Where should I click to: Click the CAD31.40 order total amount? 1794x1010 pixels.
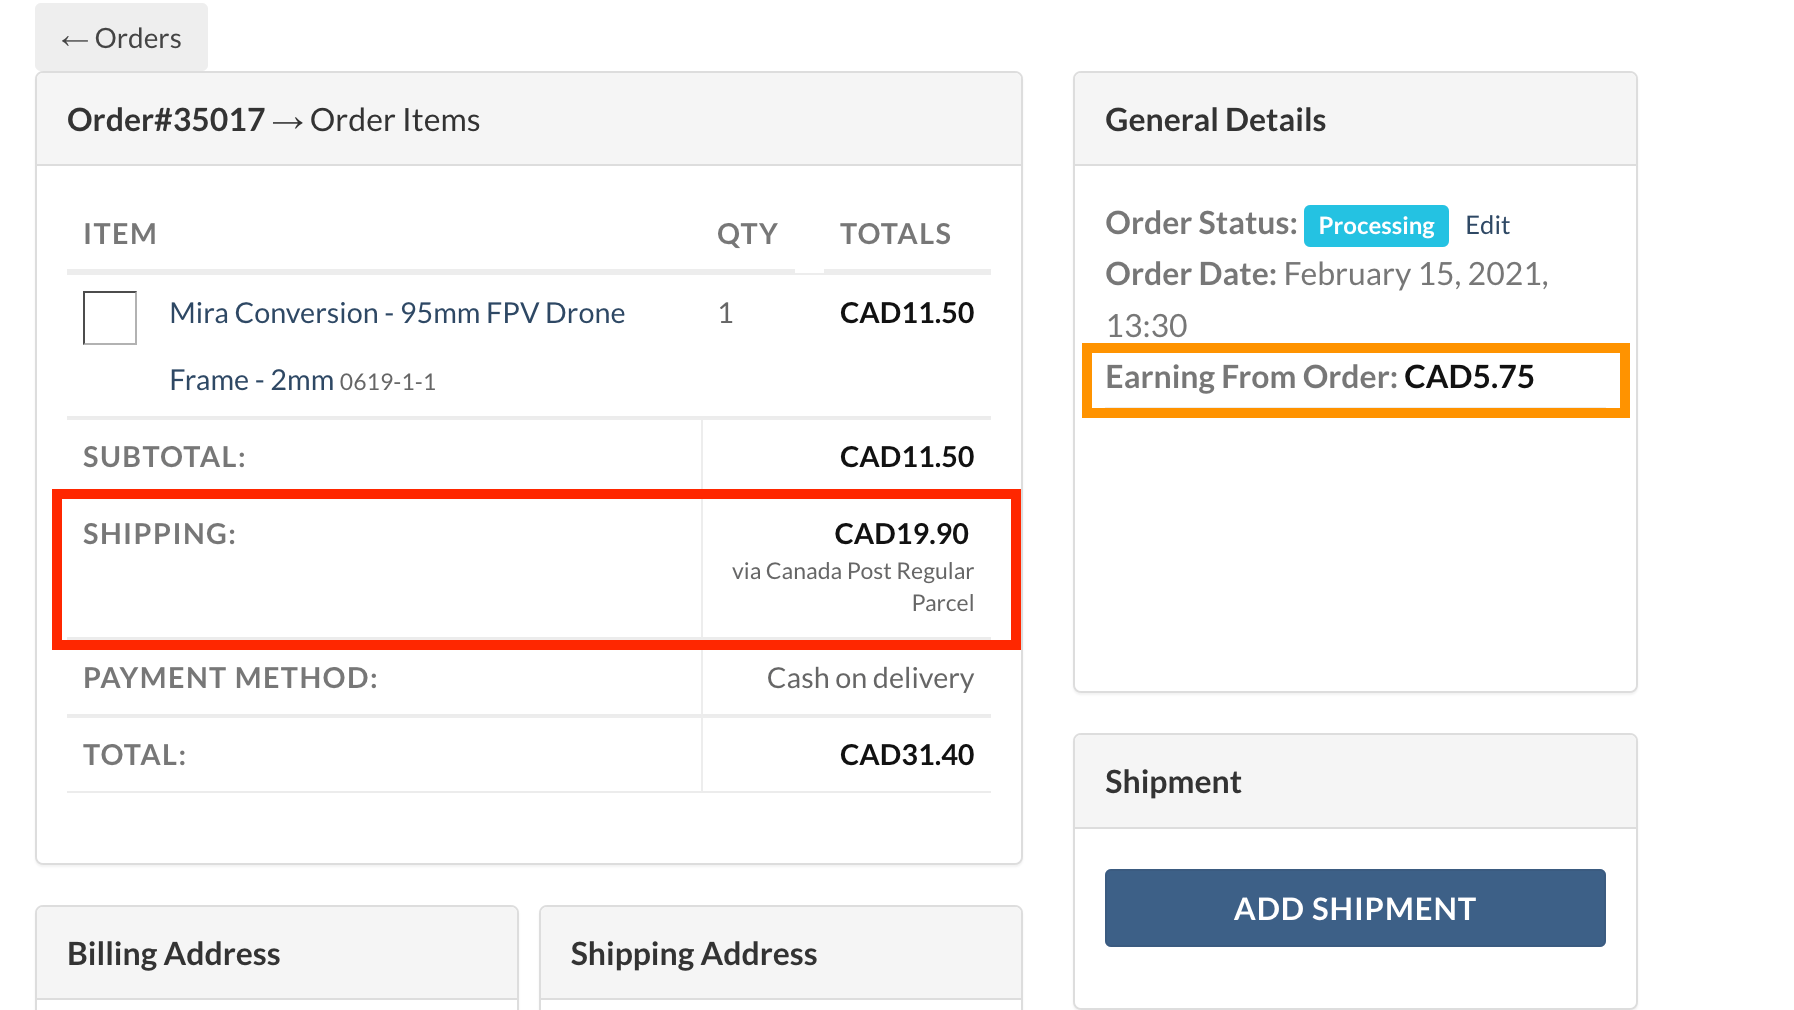pyautogui.click(x=906, y=755)
